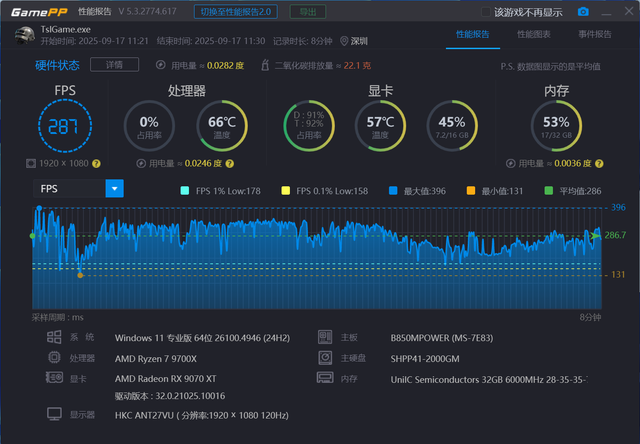This screenshot has height=444, width=640.
Task: Click the processor chip icon in specs
Action: click(x=54, y=357)
